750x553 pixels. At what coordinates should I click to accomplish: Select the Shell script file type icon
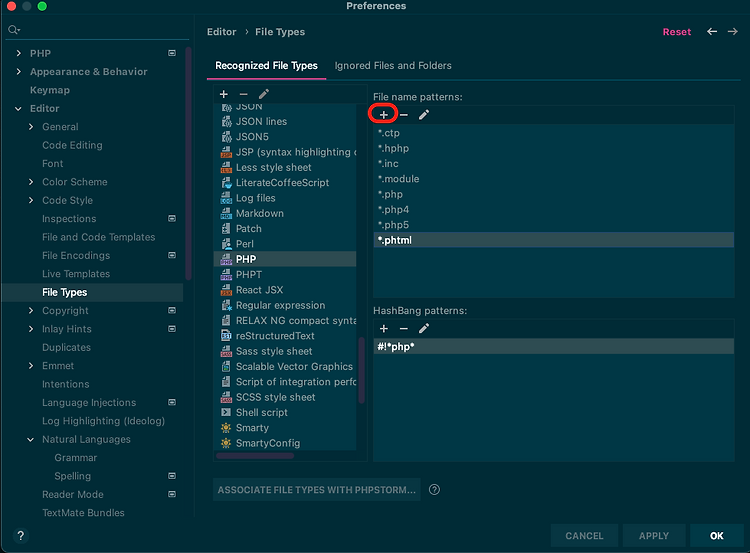pos(226,412)
